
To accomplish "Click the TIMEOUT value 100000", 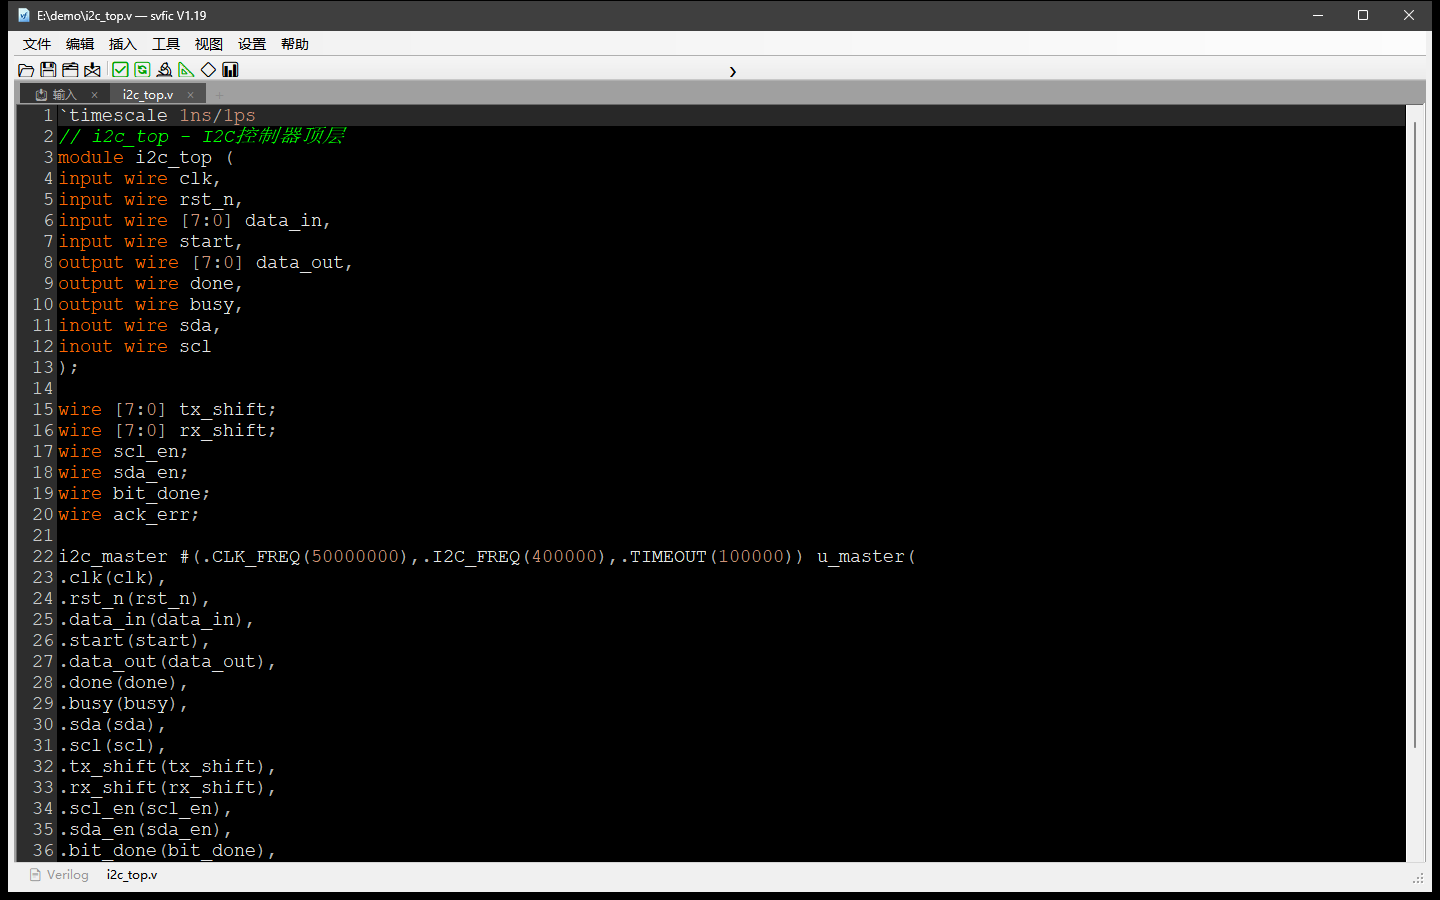I will click(752, 557).
